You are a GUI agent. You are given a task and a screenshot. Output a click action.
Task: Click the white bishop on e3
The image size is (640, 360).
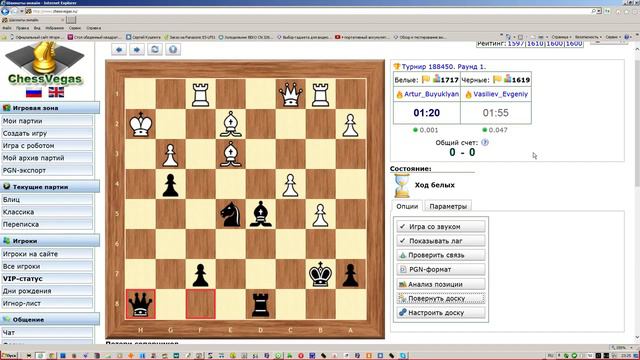point(231,154)
